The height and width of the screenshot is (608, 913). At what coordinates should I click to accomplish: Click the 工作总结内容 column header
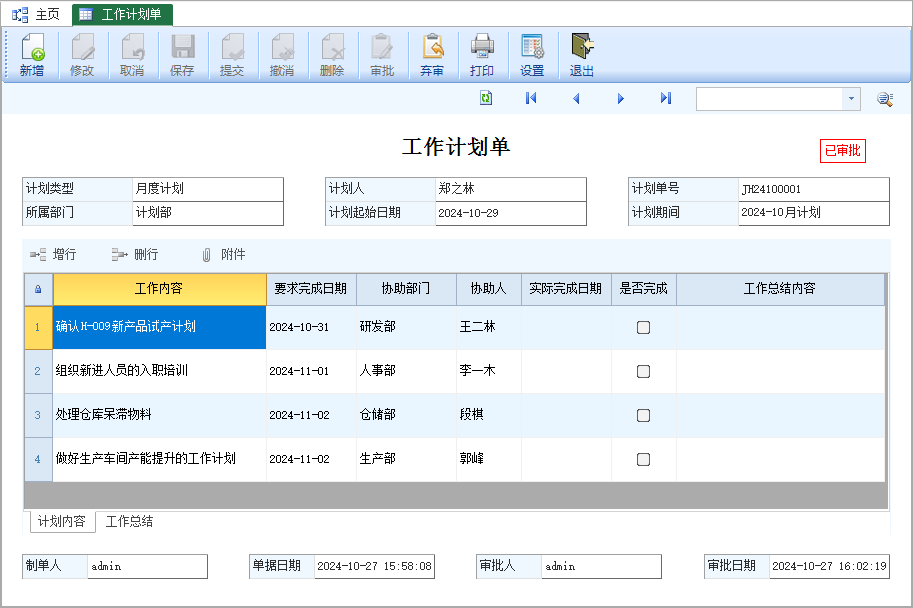pos(780,289)
